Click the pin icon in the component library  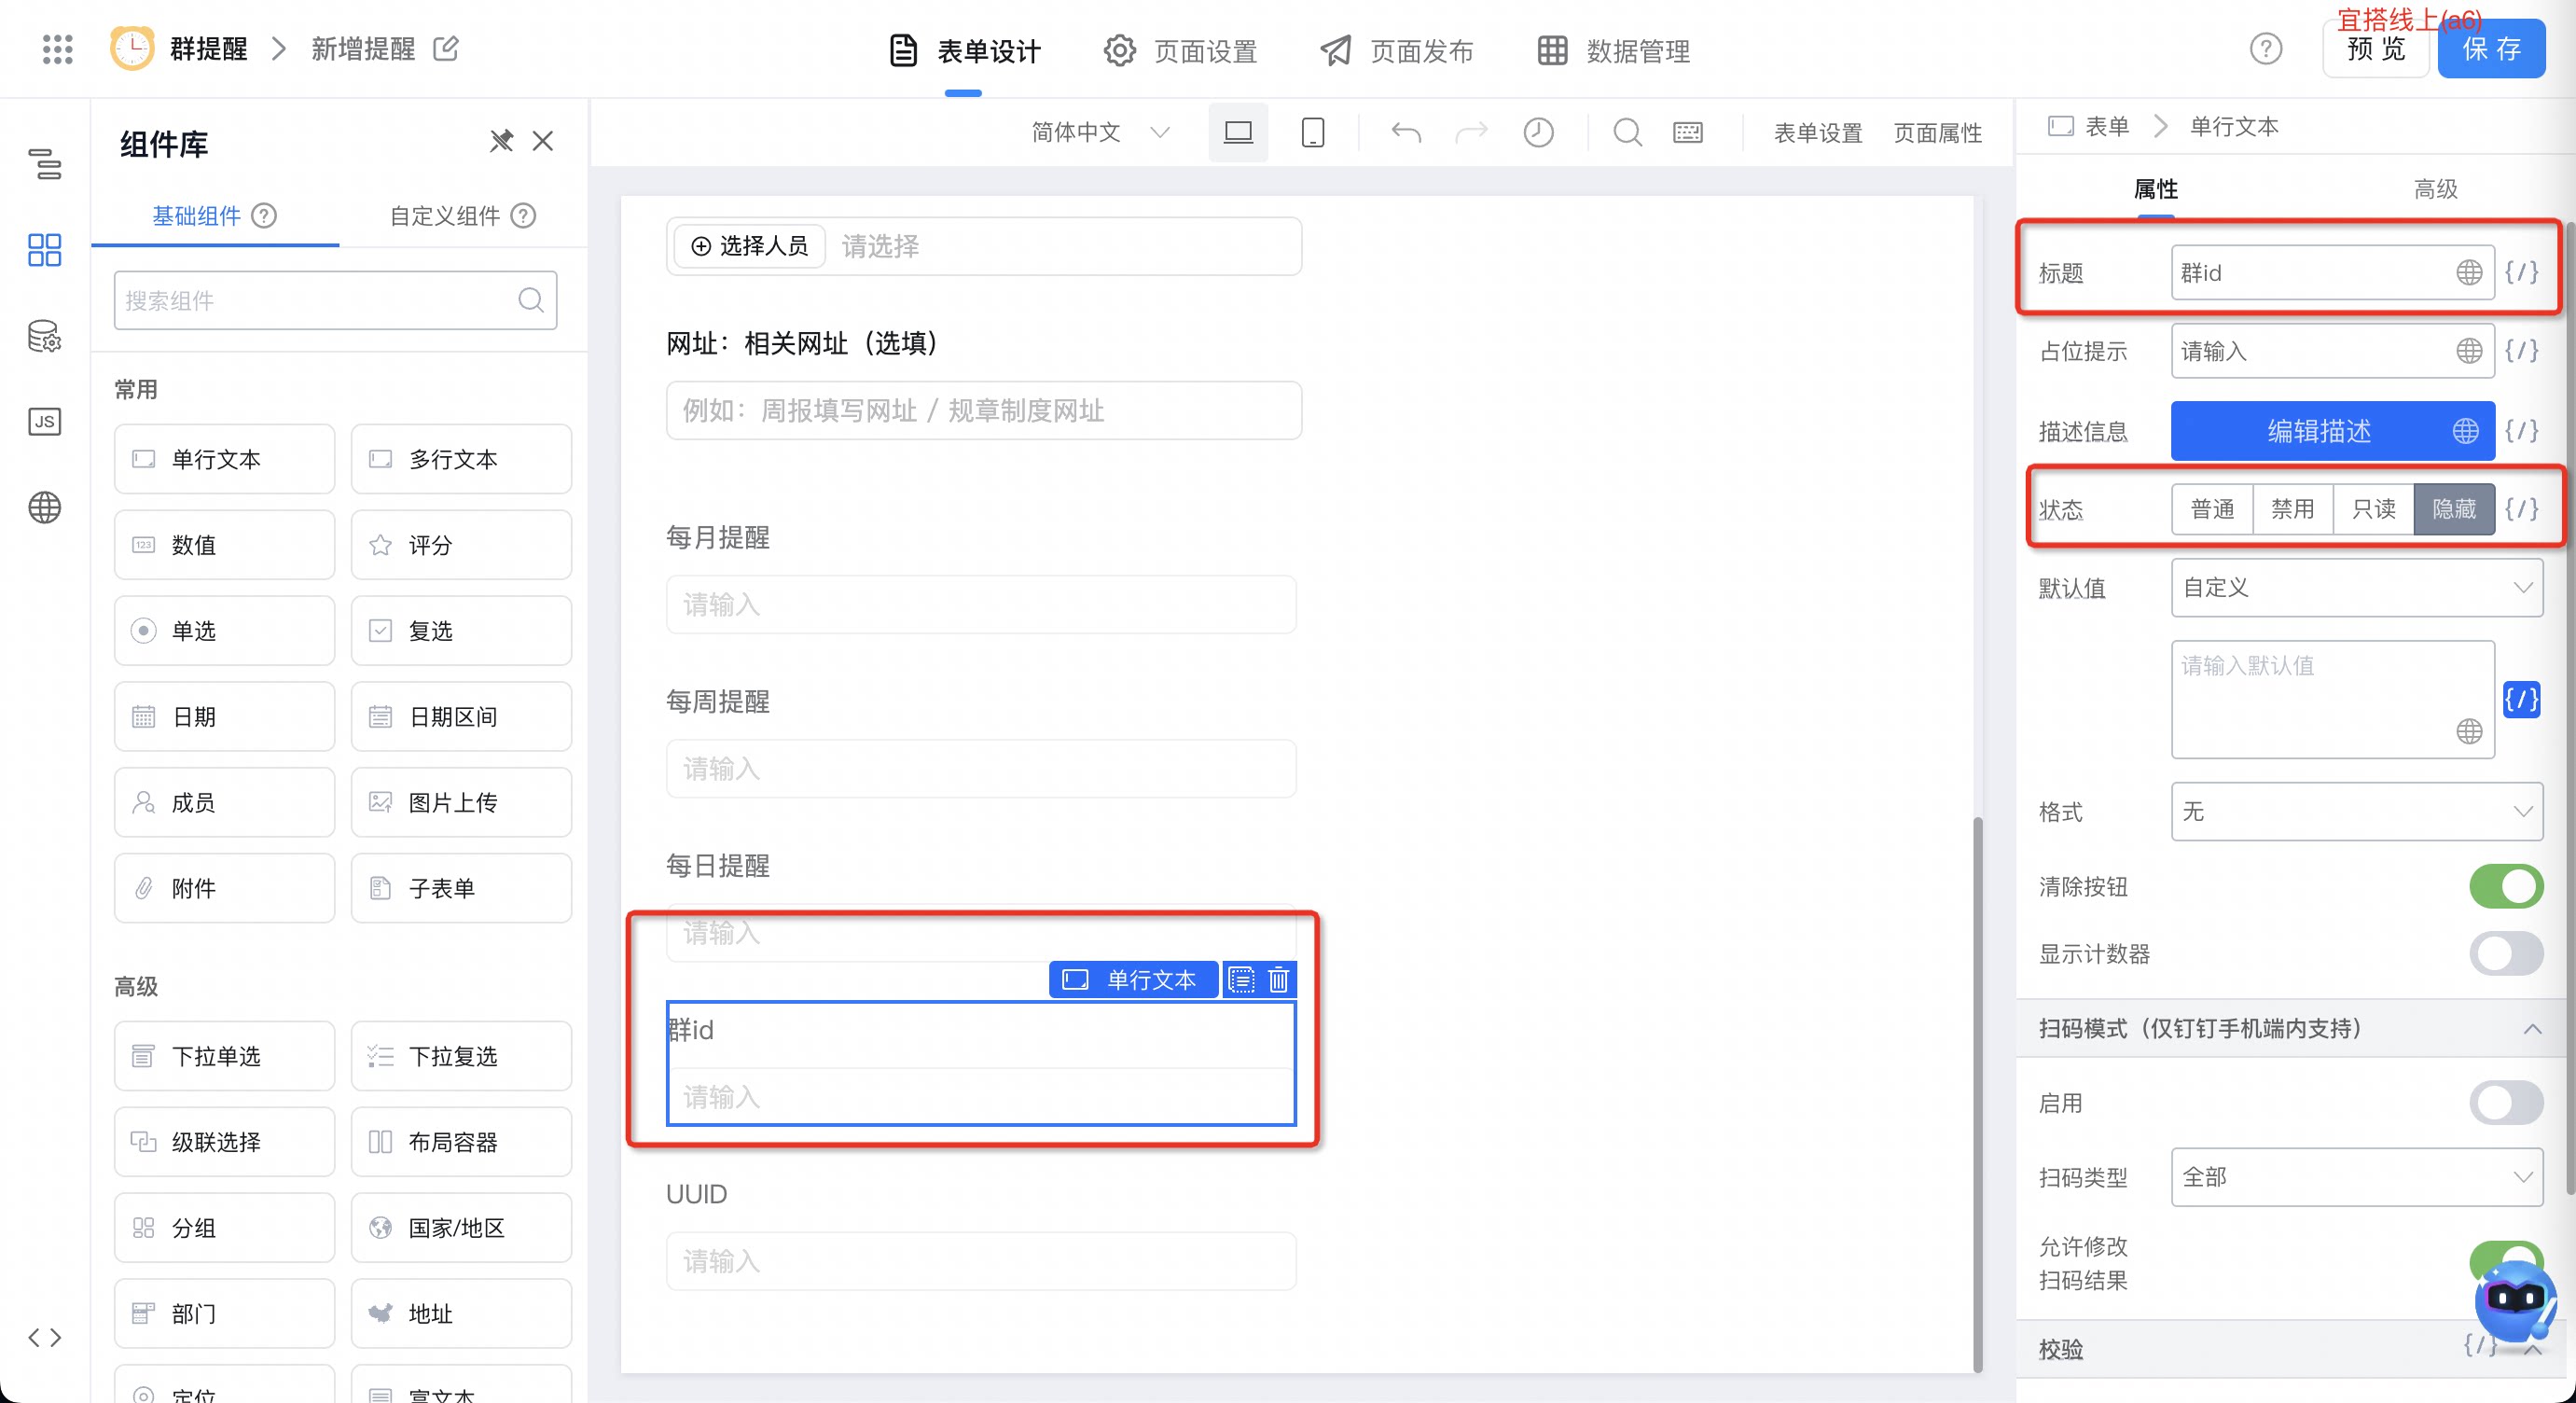[x=501, y=141]
